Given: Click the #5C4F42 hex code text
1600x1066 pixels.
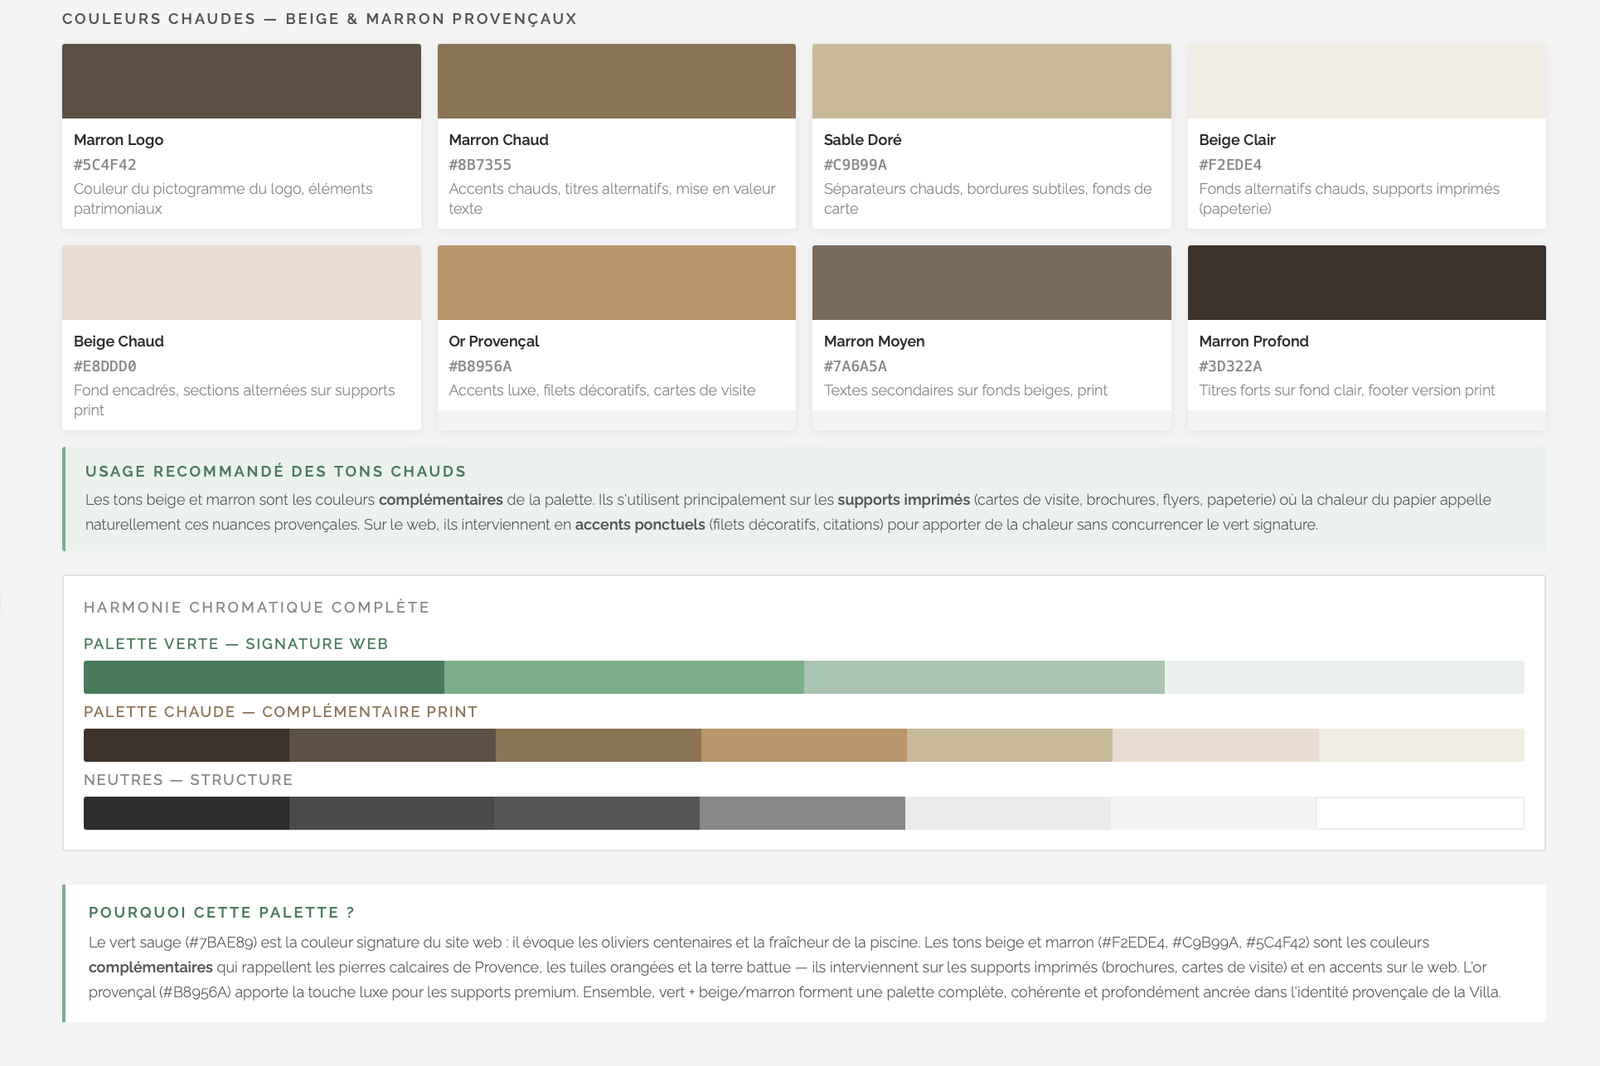Looking at the screenshot, I should click(x=105, y=165).
